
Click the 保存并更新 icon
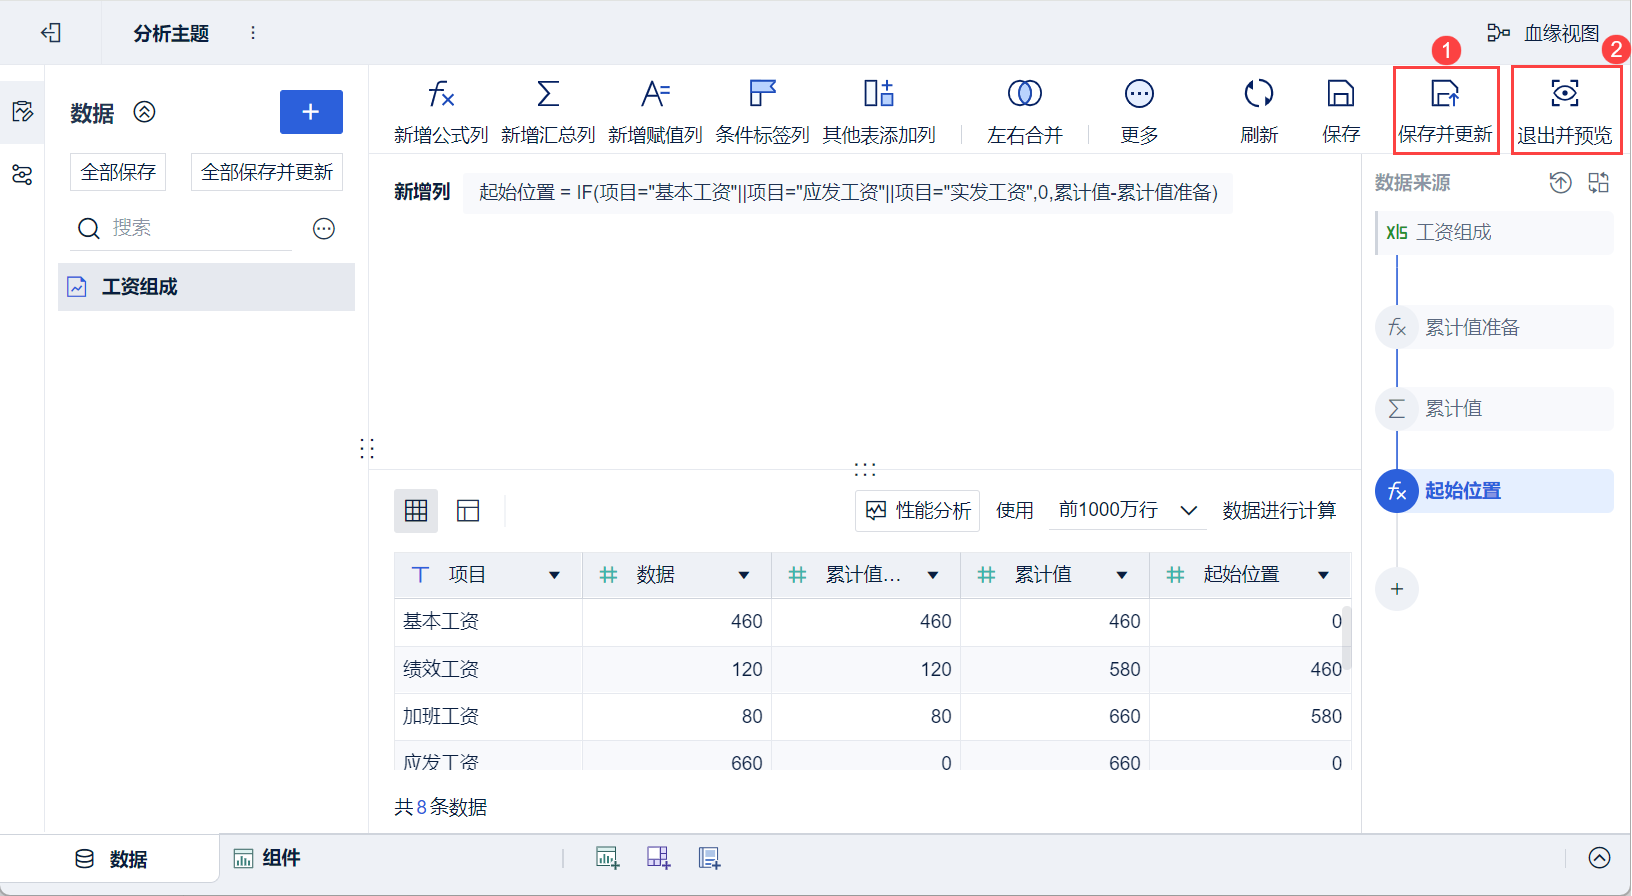click(x=1445, y=95)
